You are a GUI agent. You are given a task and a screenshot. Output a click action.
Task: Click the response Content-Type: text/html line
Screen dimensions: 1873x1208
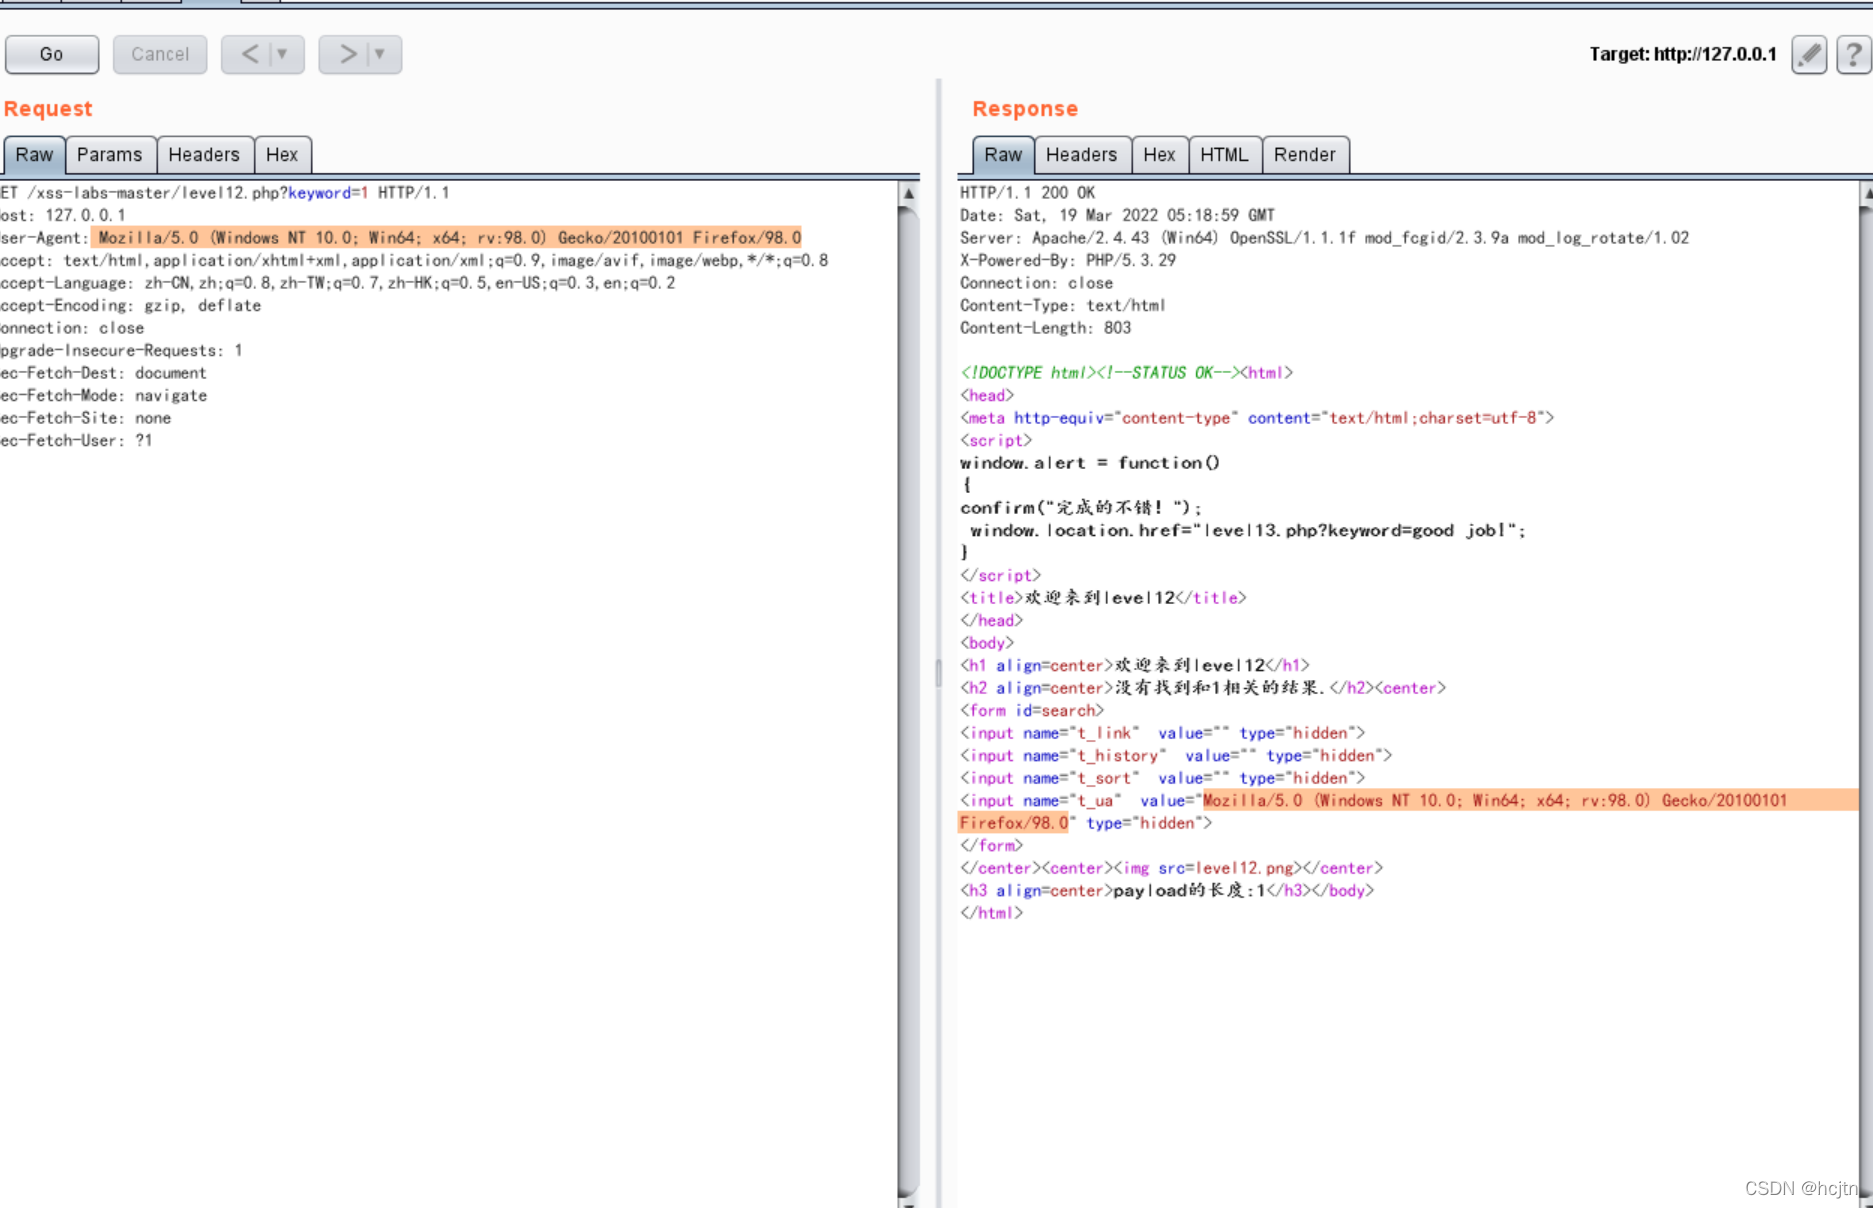click(x=1063, y=306)
